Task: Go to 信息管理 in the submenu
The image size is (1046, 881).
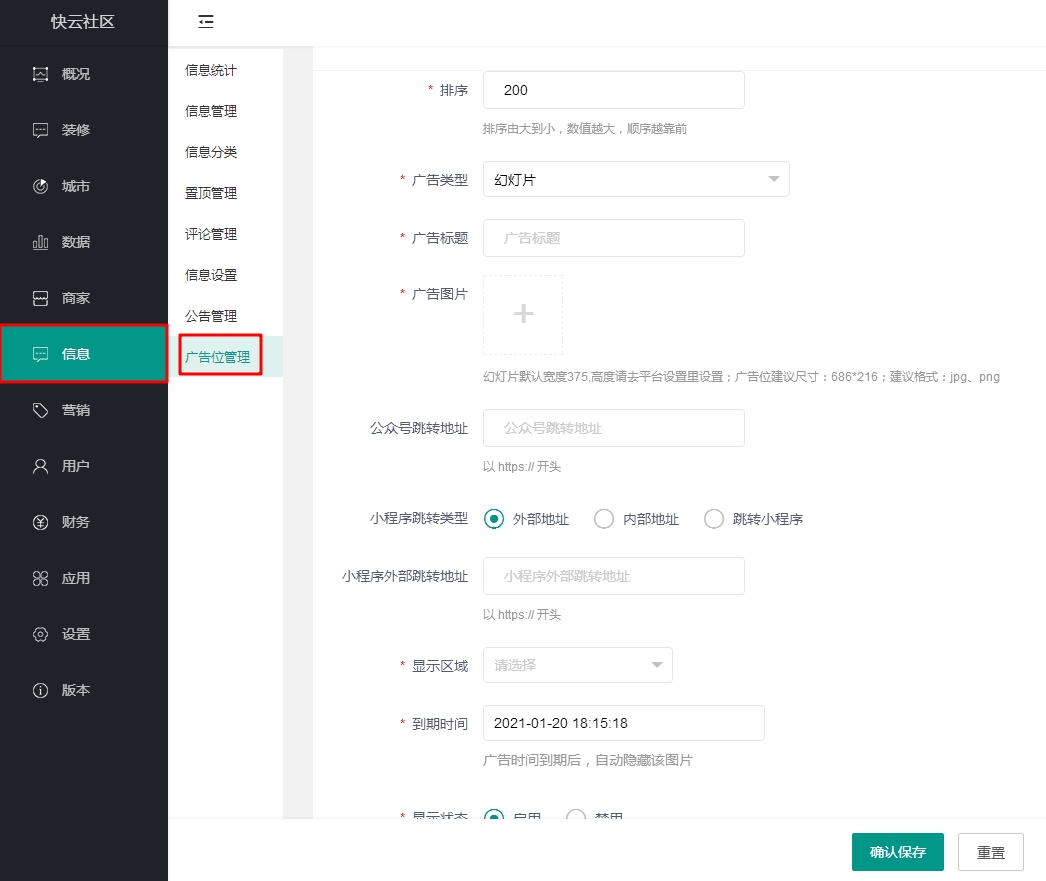Action: point(211,111)
